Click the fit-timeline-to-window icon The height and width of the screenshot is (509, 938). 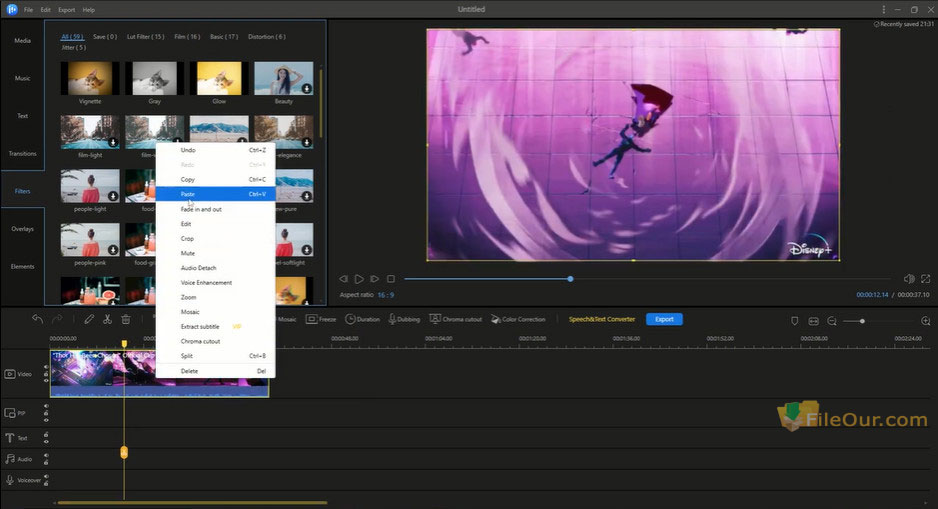coord(813,321)
